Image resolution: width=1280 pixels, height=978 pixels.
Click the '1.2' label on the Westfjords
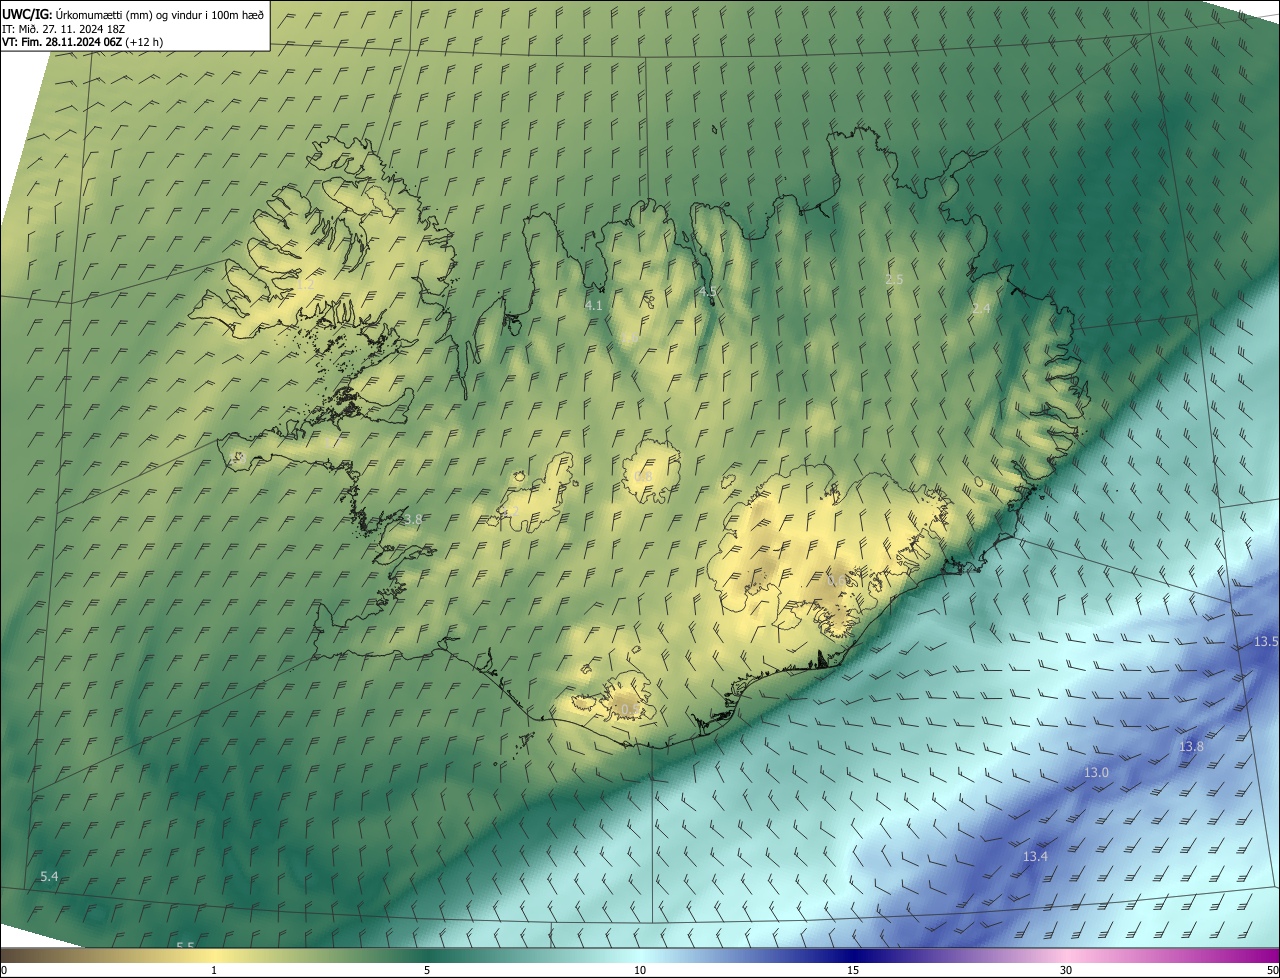pos(306,285)
